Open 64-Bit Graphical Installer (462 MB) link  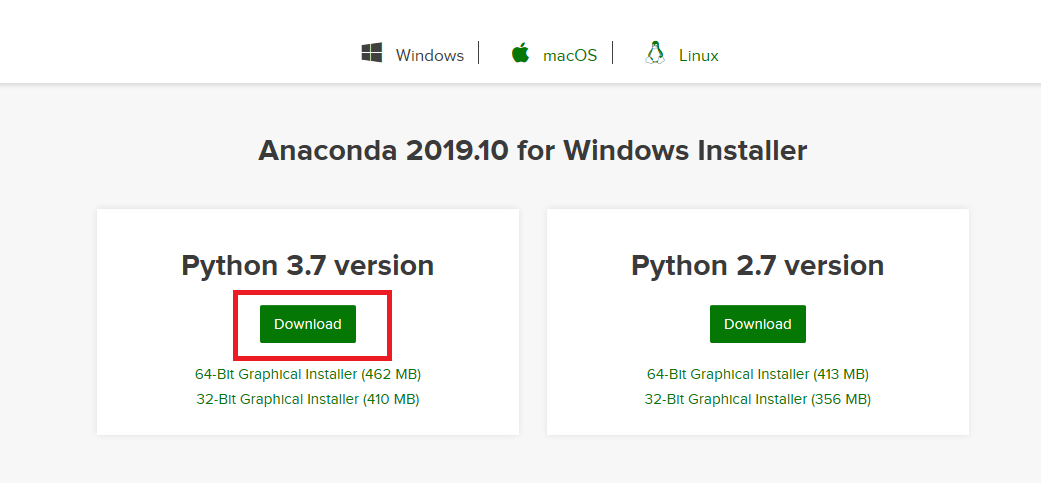tap(308, 374)
